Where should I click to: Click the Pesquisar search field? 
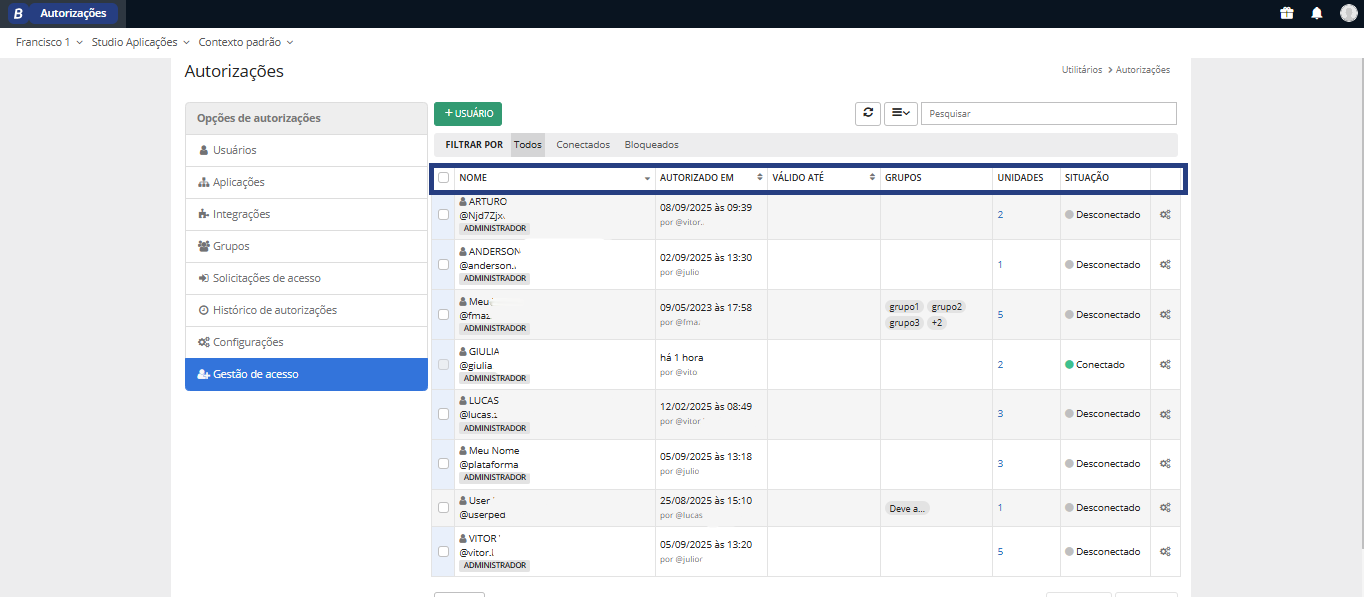pos(1048,114)
